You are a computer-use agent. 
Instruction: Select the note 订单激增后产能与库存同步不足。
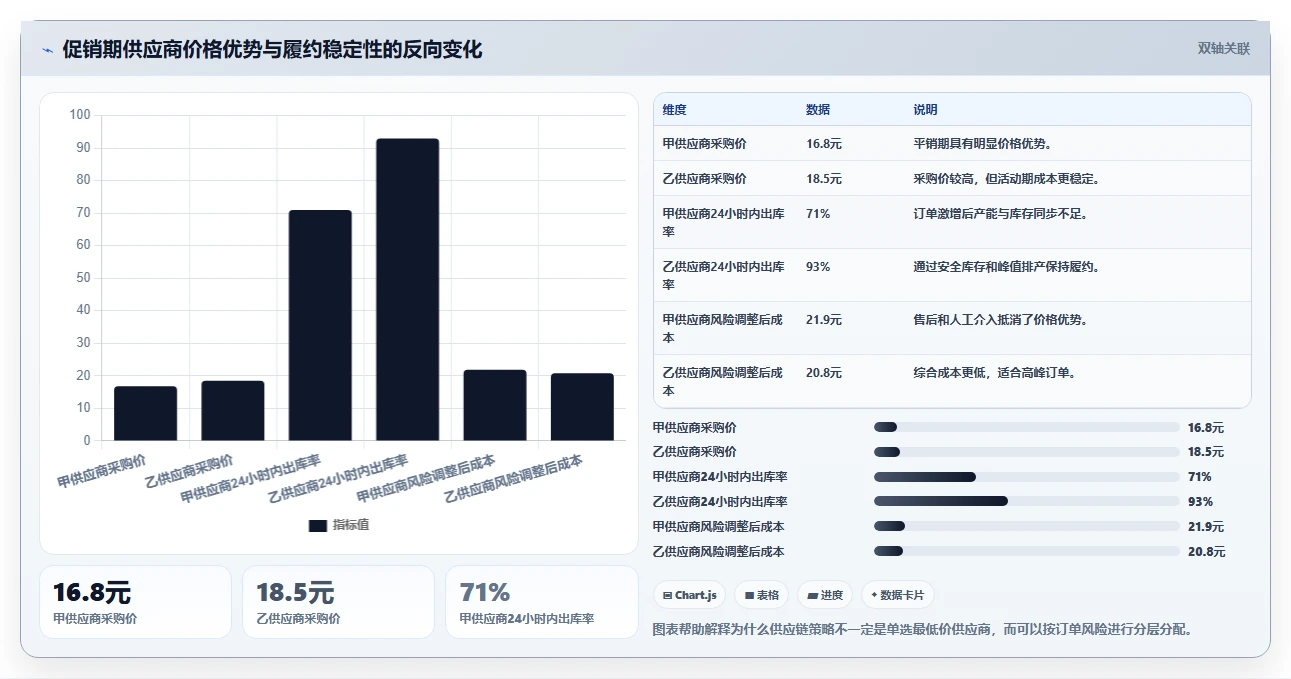coord(1000,214)
